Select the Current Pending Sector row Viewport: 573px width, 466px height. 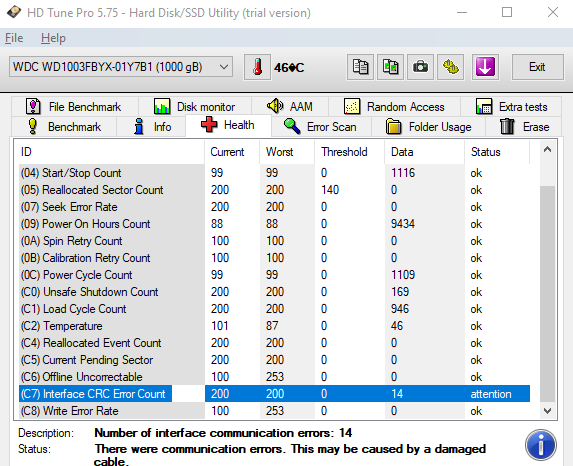[274, 360]
